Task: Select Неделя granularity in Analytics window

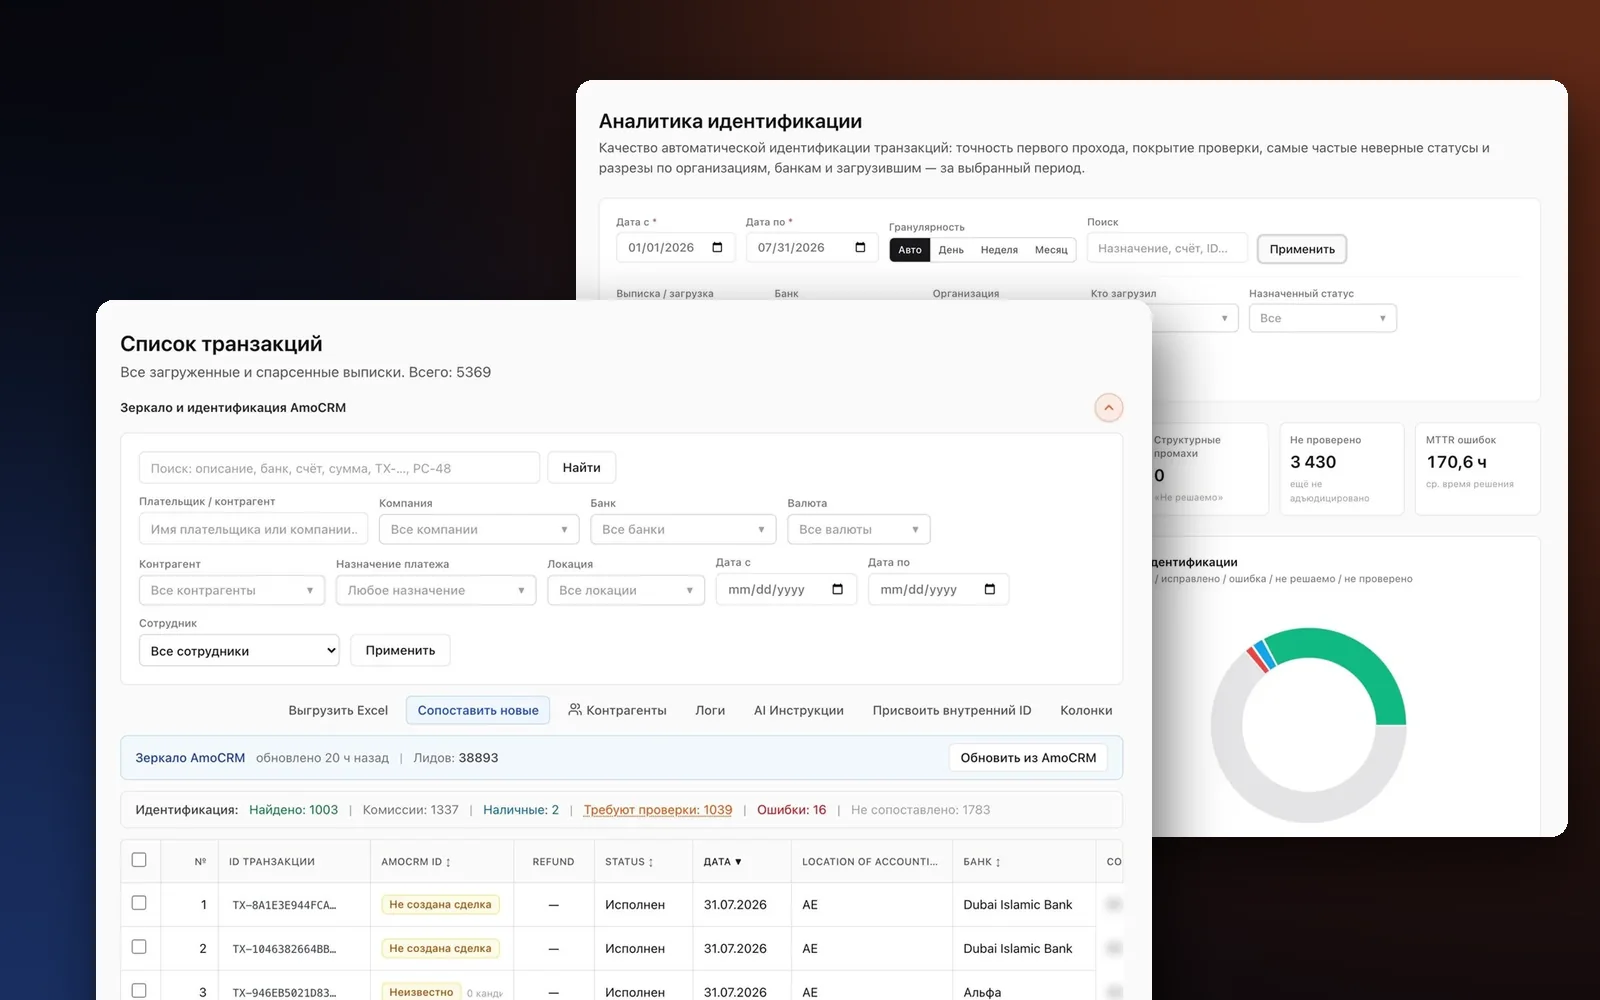Action: click(x=999, y=250)
